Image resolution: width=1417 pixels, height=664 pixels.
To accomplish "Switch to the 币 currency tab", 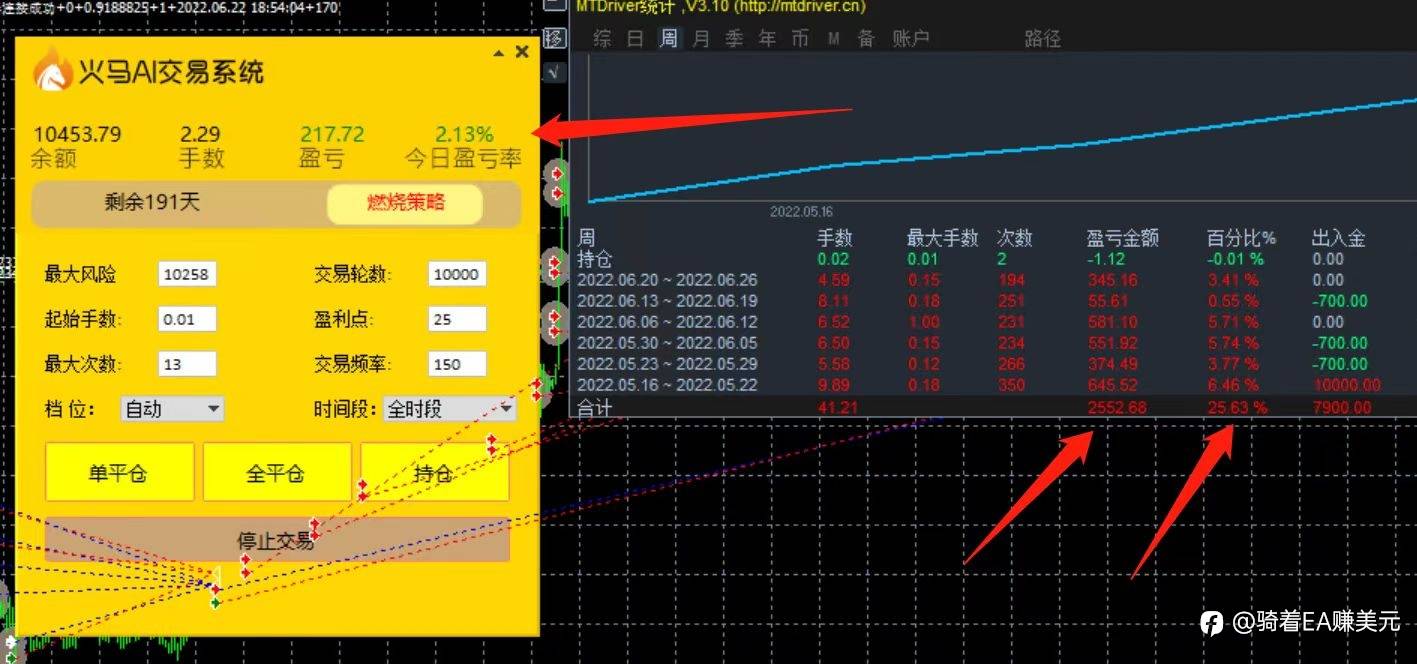I will 800,39.
